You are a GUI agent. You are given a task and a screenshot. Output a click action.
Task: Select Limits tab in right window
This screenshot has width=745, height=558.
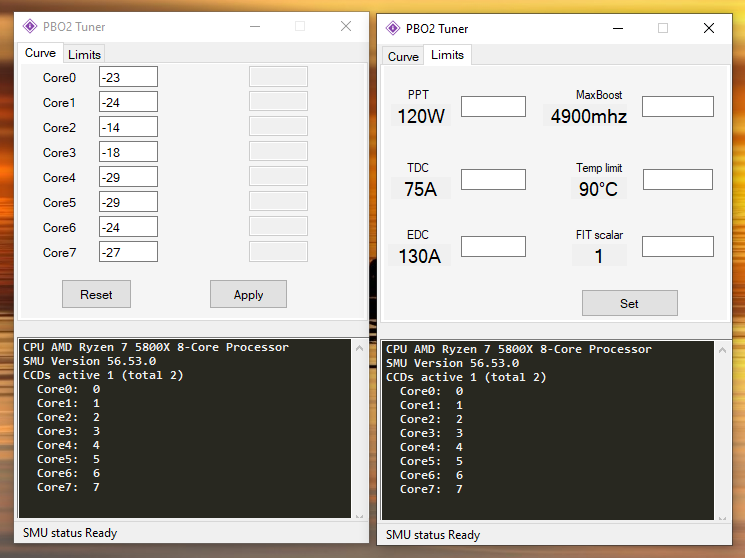(x=447, y=55)
